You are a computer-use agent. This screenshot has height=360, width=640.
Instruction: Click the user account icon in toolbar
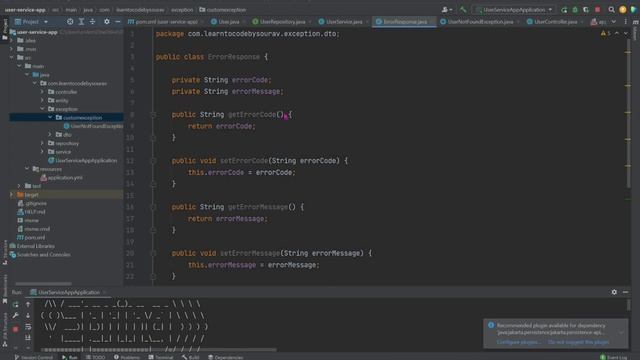(x=446, y=9)
